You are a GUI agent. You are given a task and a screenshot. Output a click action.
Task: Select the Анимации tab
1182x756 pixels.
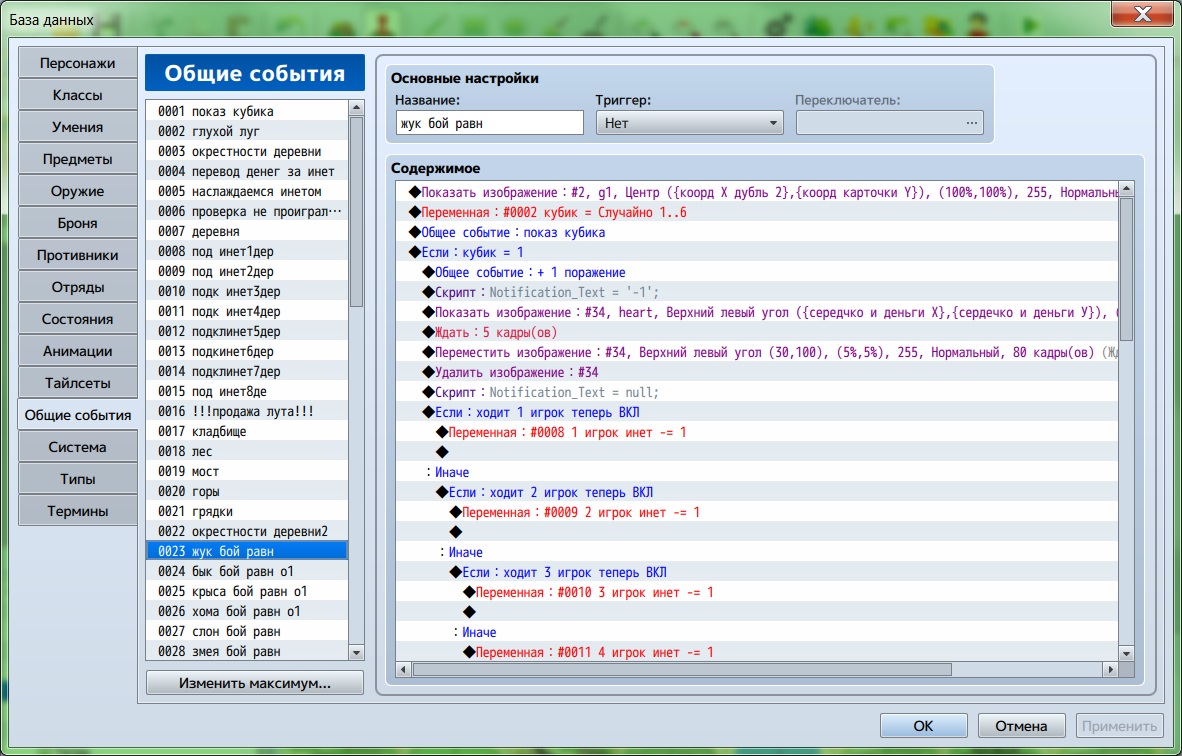(x=77, y=351)
